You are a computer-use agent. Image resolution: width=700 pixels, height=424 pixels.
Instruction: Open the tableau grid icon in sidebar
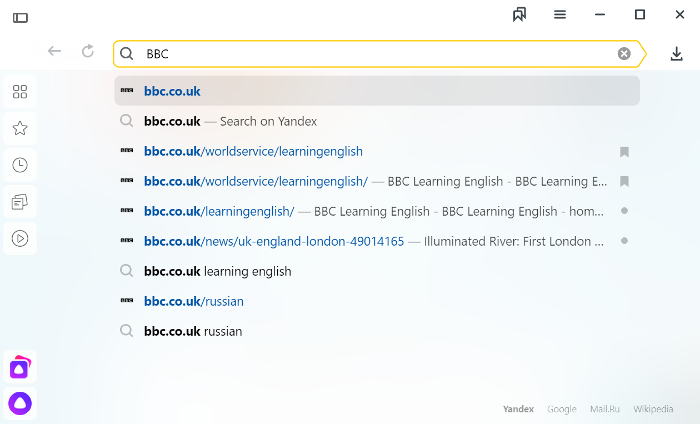(20, 92)
